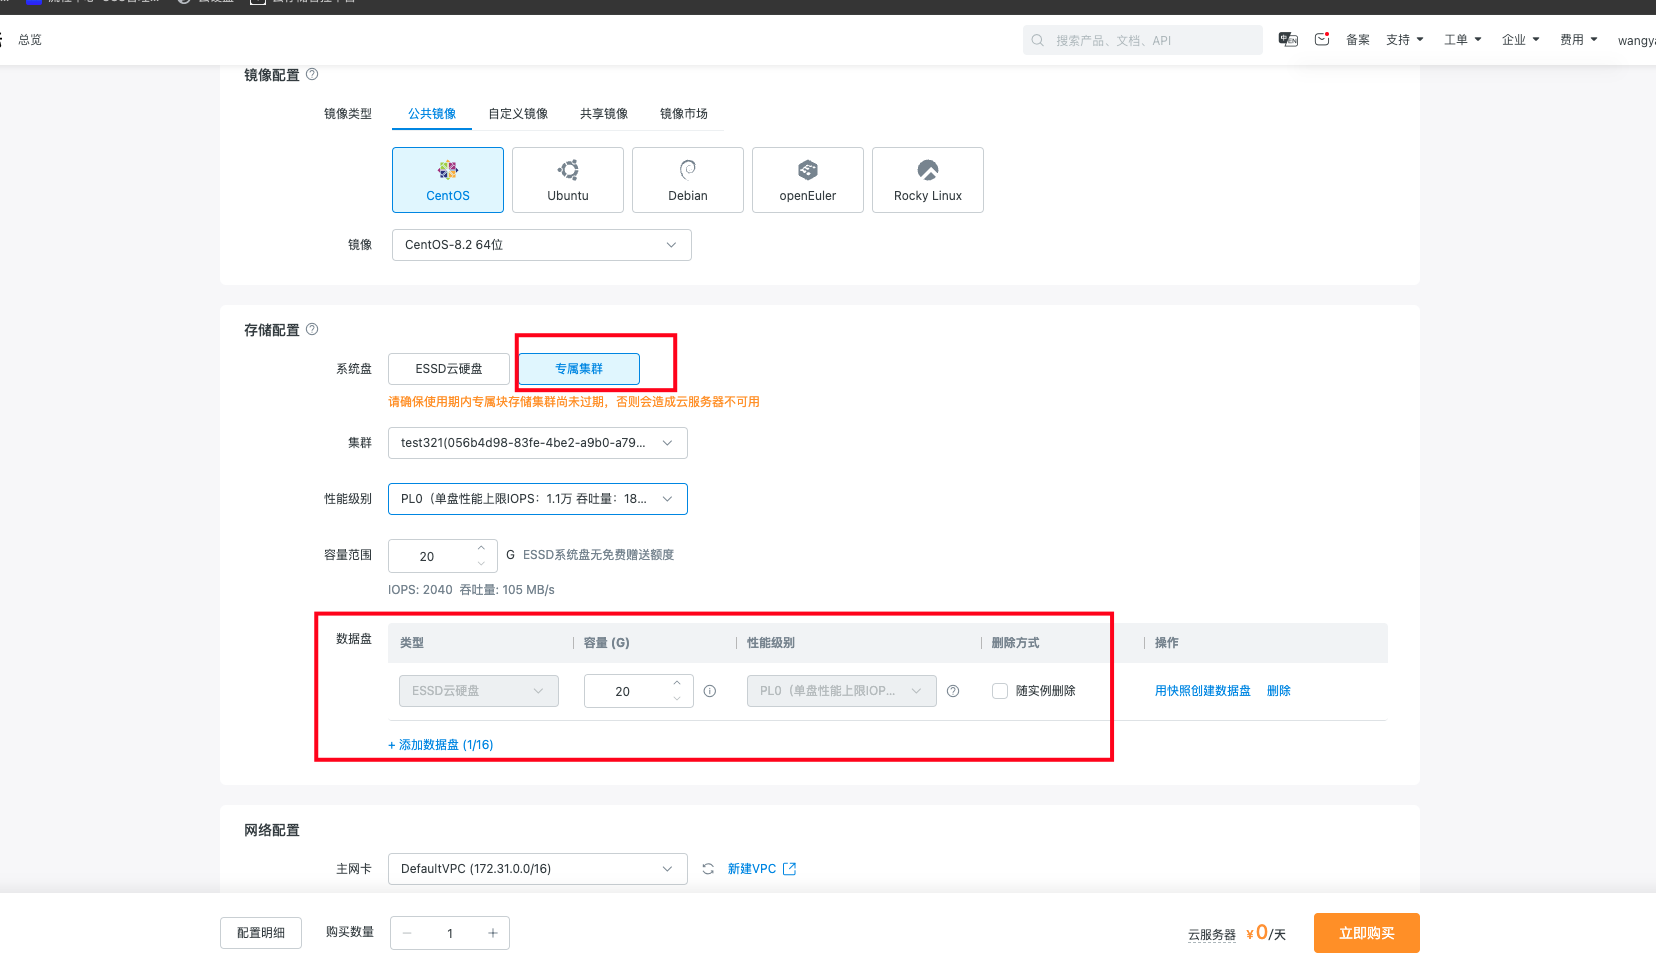Open the CentOS-8.2 64位 image dropdown
Screen dimensions: 1656x953
(541, 245)
